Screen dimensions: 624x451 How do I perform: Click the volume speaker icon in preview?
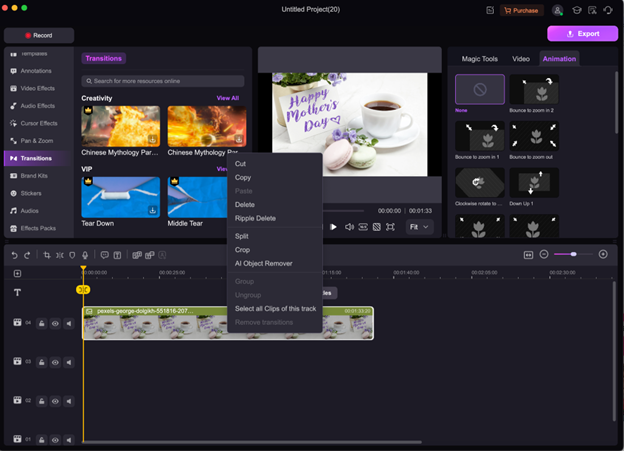click(x=349, y=227)
